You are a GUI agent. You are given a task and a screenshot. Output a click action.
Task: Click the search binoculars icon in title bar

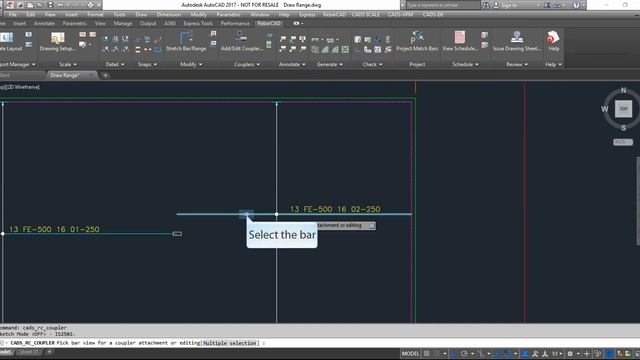486,5
